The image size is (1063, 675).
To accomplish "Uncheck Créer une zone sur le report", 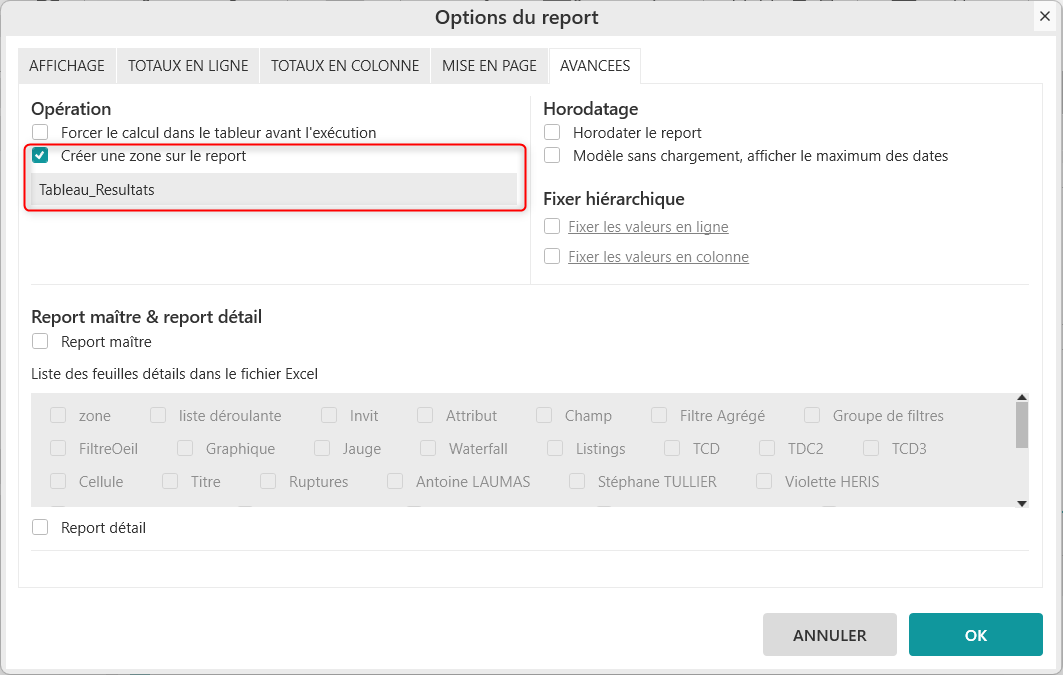I will [x=40, y=156].
